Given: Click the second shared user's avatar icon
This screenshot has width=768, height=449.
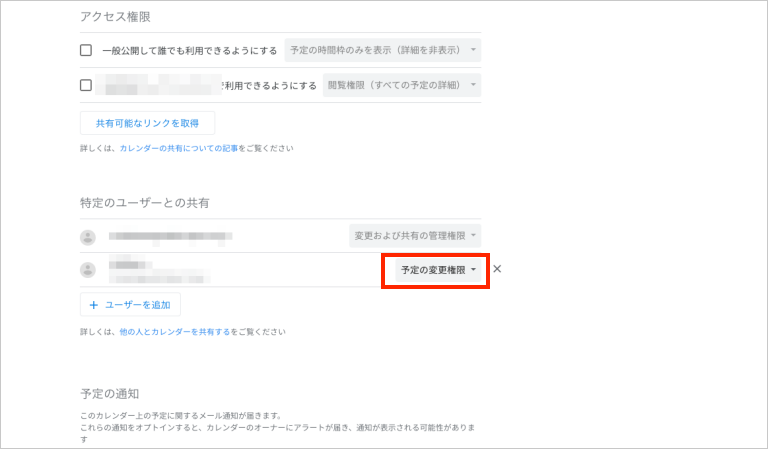Looking at the screenshot, I should (88, 270).
